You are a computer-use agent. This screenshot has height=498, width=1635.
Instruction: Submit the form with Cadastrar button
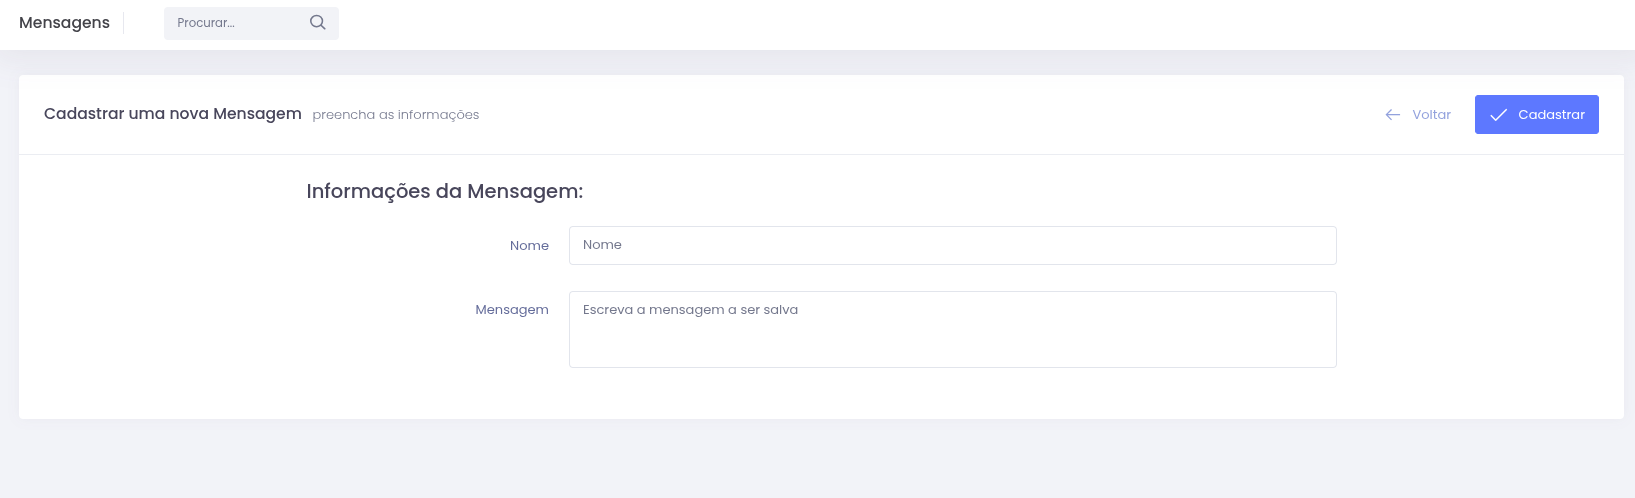tap(1536, 114)
